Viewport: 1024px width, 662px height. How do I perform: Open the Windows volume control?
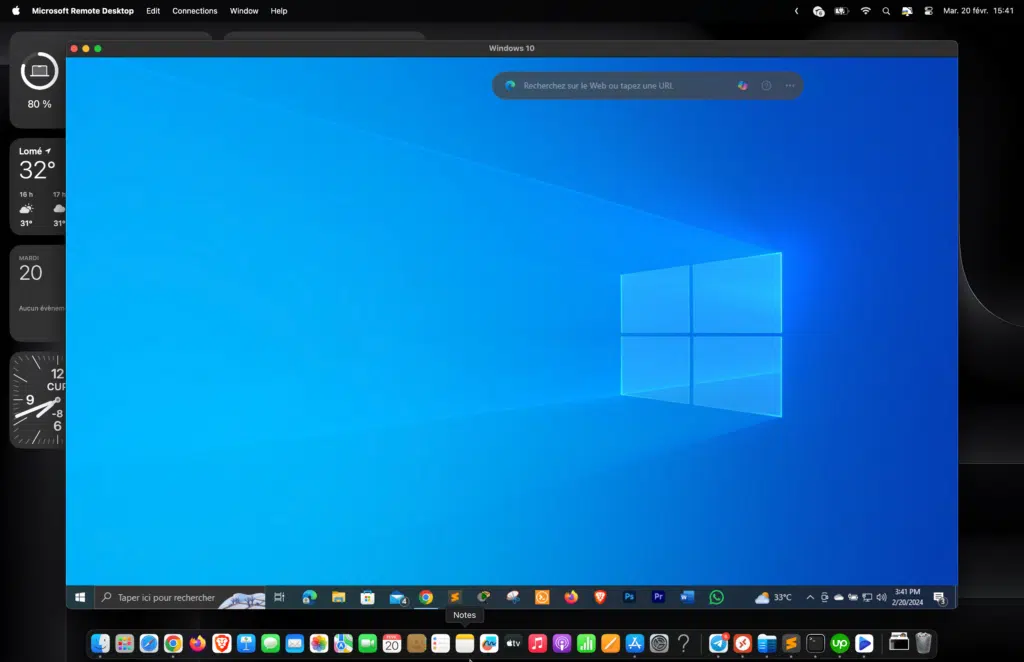click(x=881, y=597)
